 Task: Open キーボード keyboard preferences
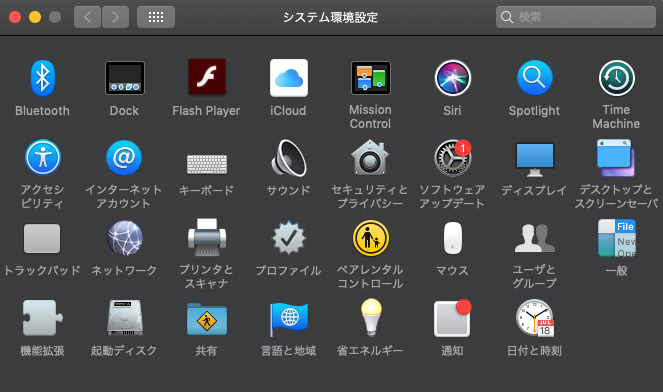point(207,164)
